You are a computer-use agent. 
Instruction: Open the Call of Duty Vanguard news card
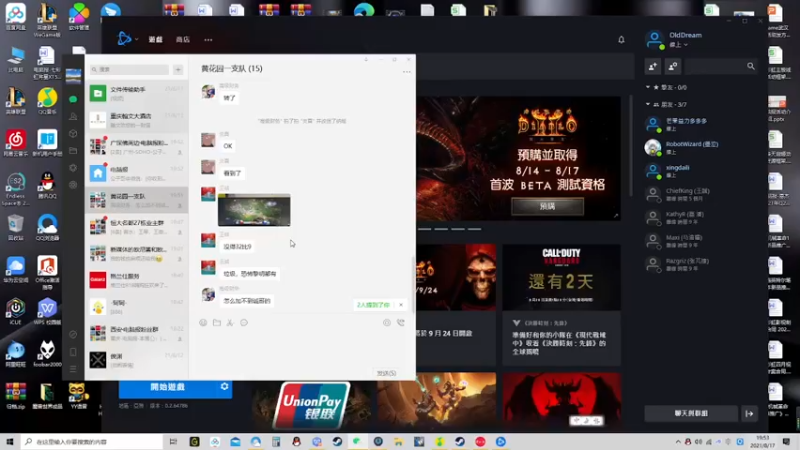[x=561, y=305]
